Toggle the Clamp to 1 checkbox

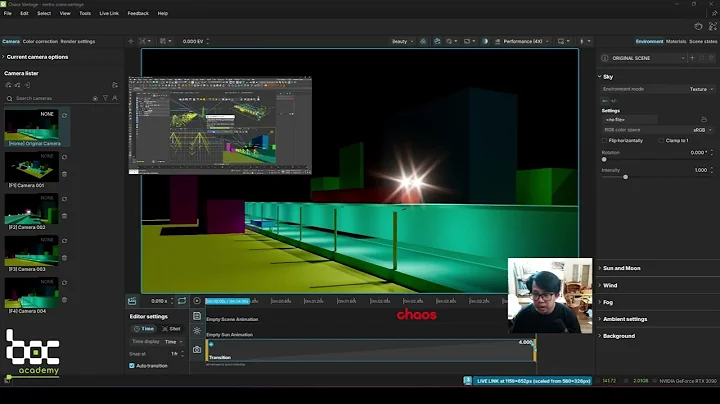661,140
